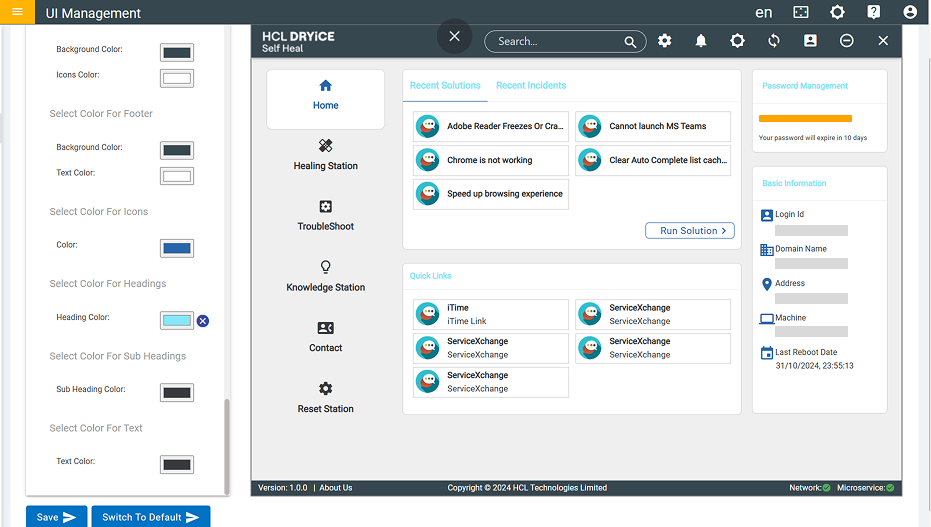The image size is (931, 527).
Task: Click the search magnifier icon
Action: [x=630, y=42]
